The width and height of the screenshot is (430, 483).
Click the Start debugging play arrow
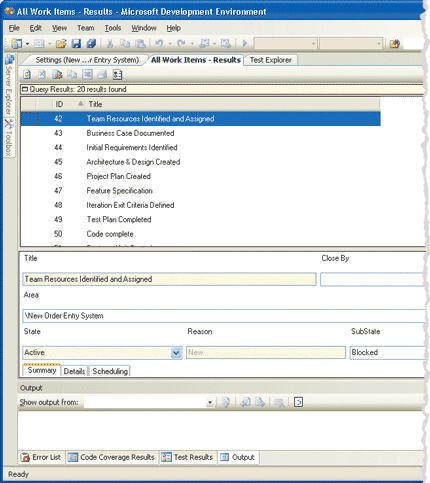(x=245, y=43)
